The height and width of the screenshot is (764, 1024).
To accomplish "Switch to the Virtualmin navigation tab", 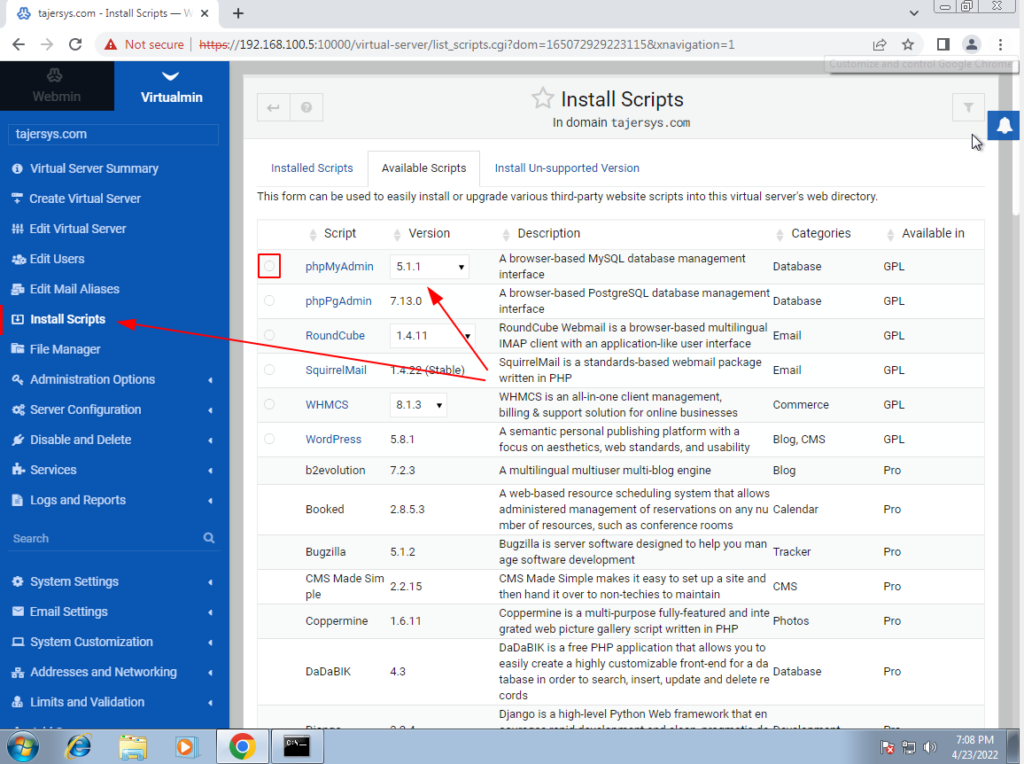I will (172, 86).
